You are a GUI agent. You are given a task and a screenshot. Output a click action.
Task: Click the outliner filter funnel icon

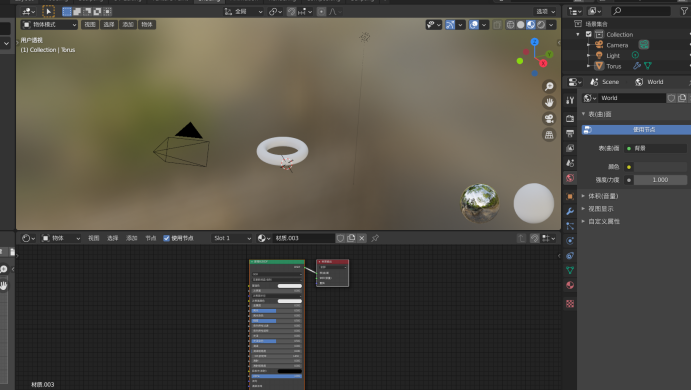[x=684, y=11]
